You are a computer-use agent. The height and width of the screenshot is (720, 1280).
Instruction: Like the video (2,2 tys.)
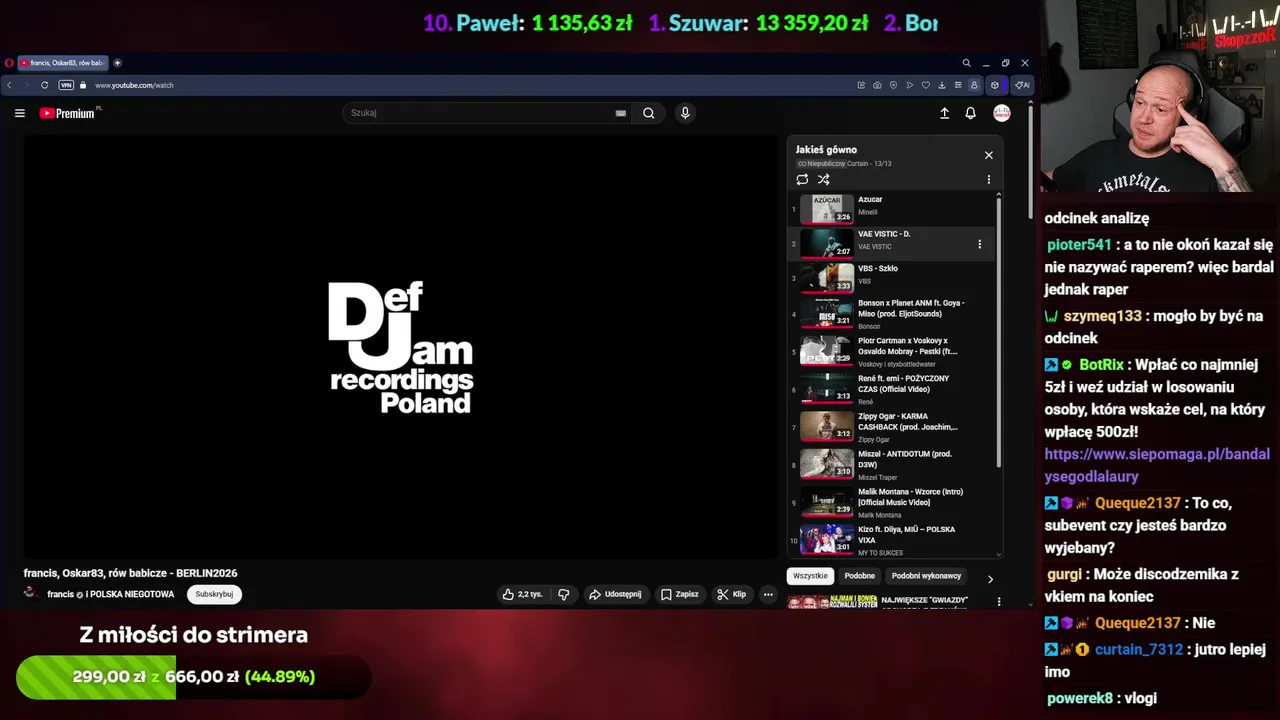[522, 594]
